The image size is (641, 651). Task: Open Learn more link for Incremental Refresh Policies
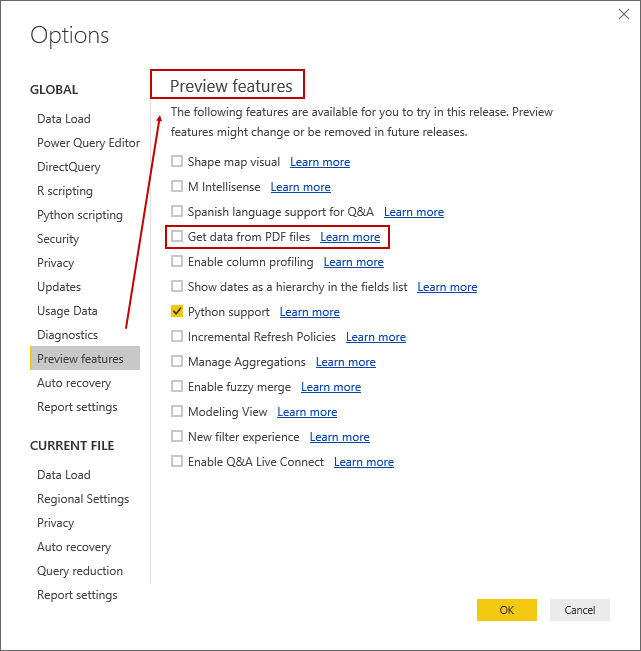tap(376, 337)
